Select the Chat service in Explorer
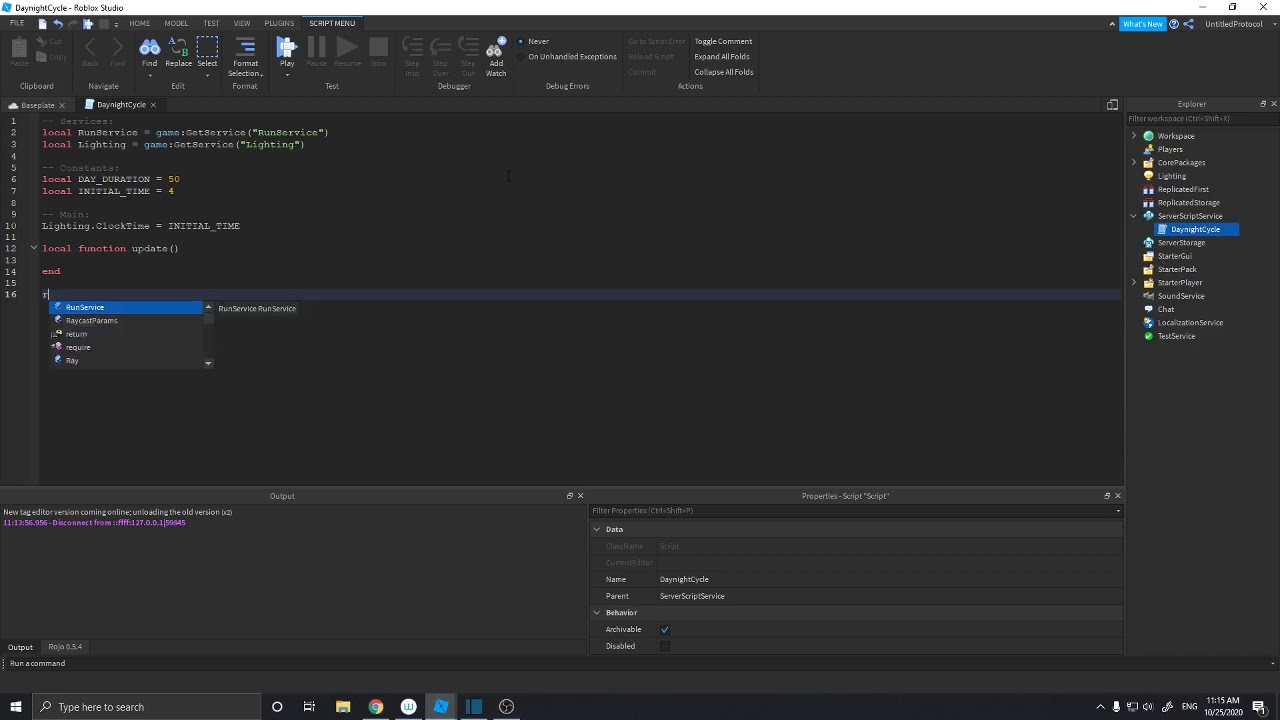1280x720 pixels. [1165, 309]
